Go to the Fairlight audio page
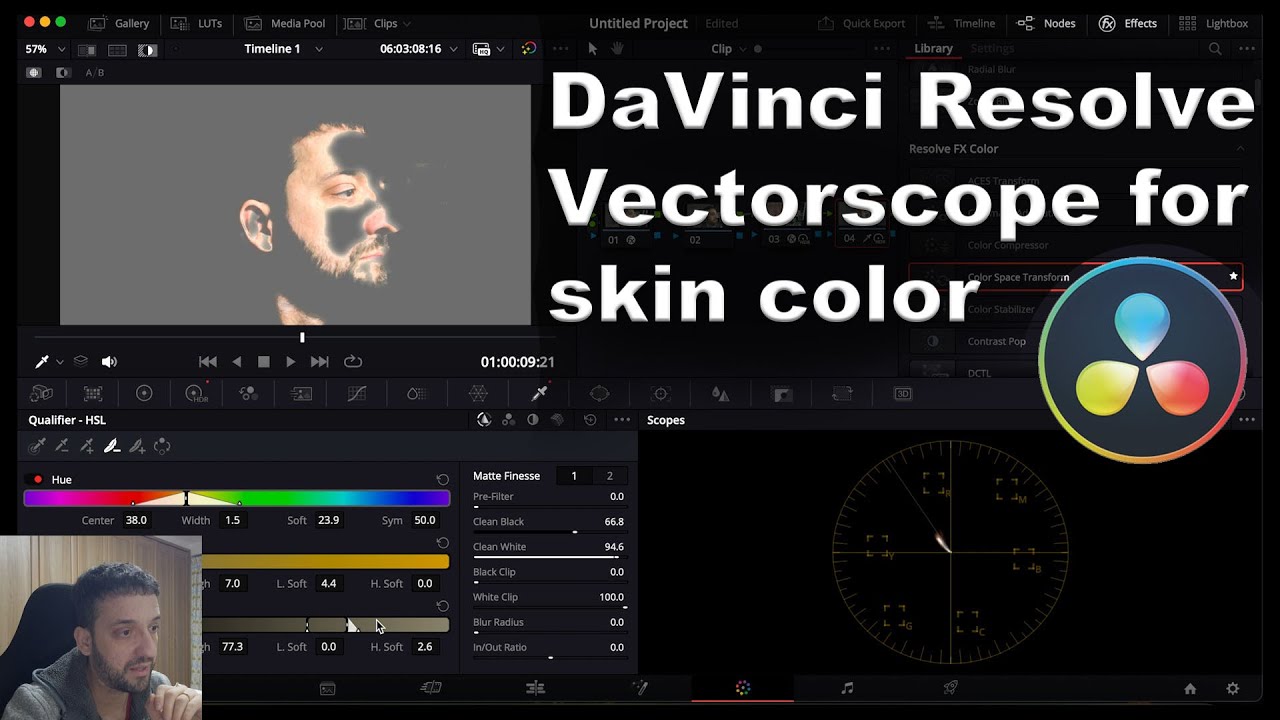Viewport: 1280px width, 720px height. coord(847,688)
